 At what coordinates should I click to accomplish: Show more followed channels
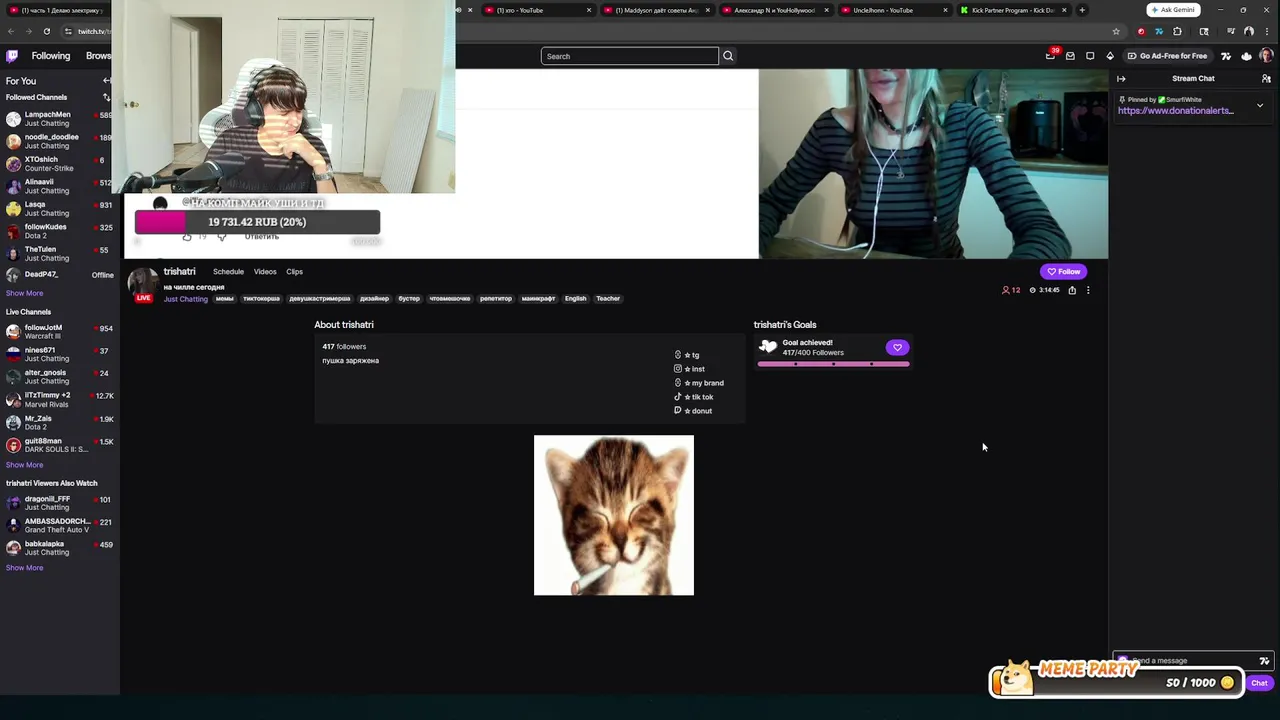tap(24, 293)
